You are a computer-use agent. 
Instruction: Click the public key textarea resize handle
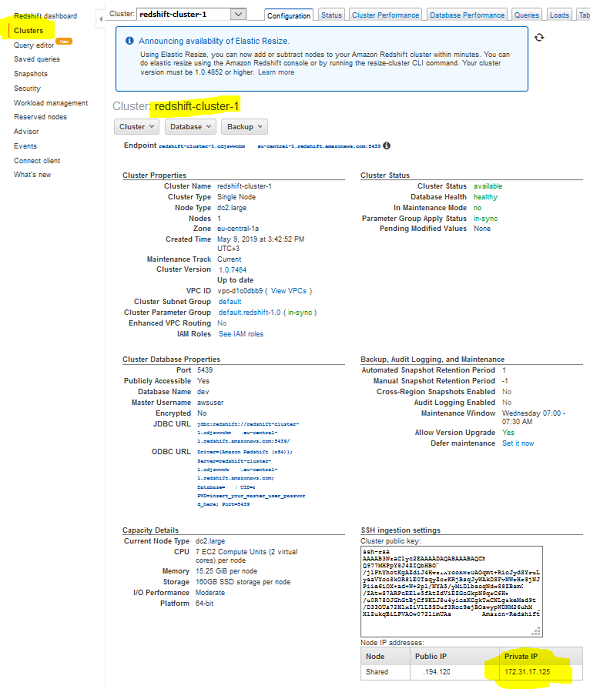tap(536, 631)
